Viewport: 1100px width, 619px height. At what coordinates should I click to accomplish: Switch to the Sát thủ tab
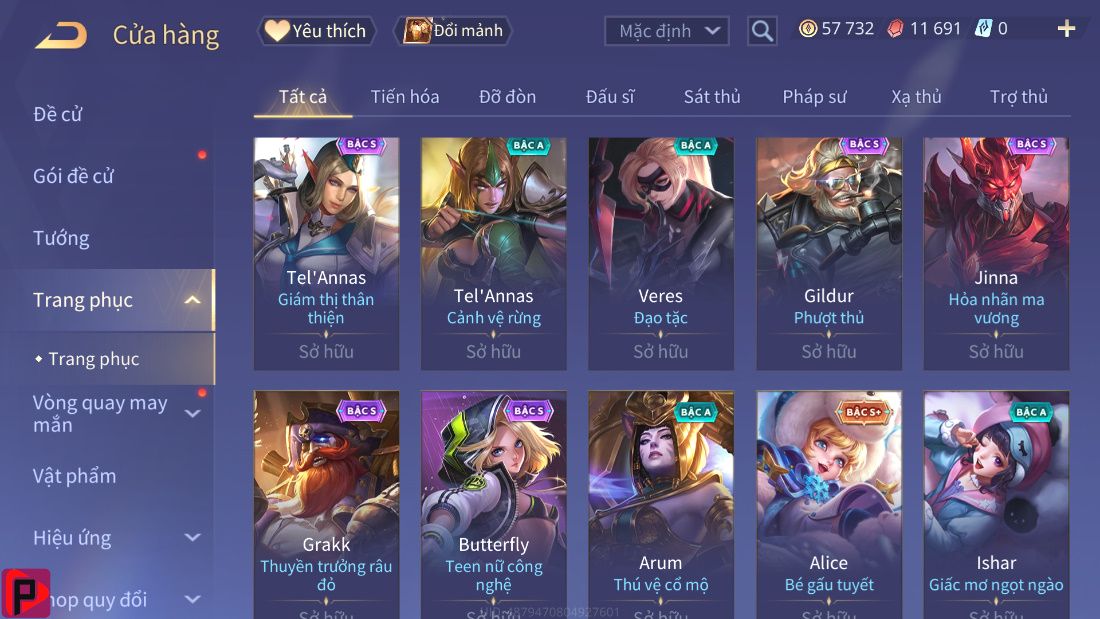click(x=712, y=97)
